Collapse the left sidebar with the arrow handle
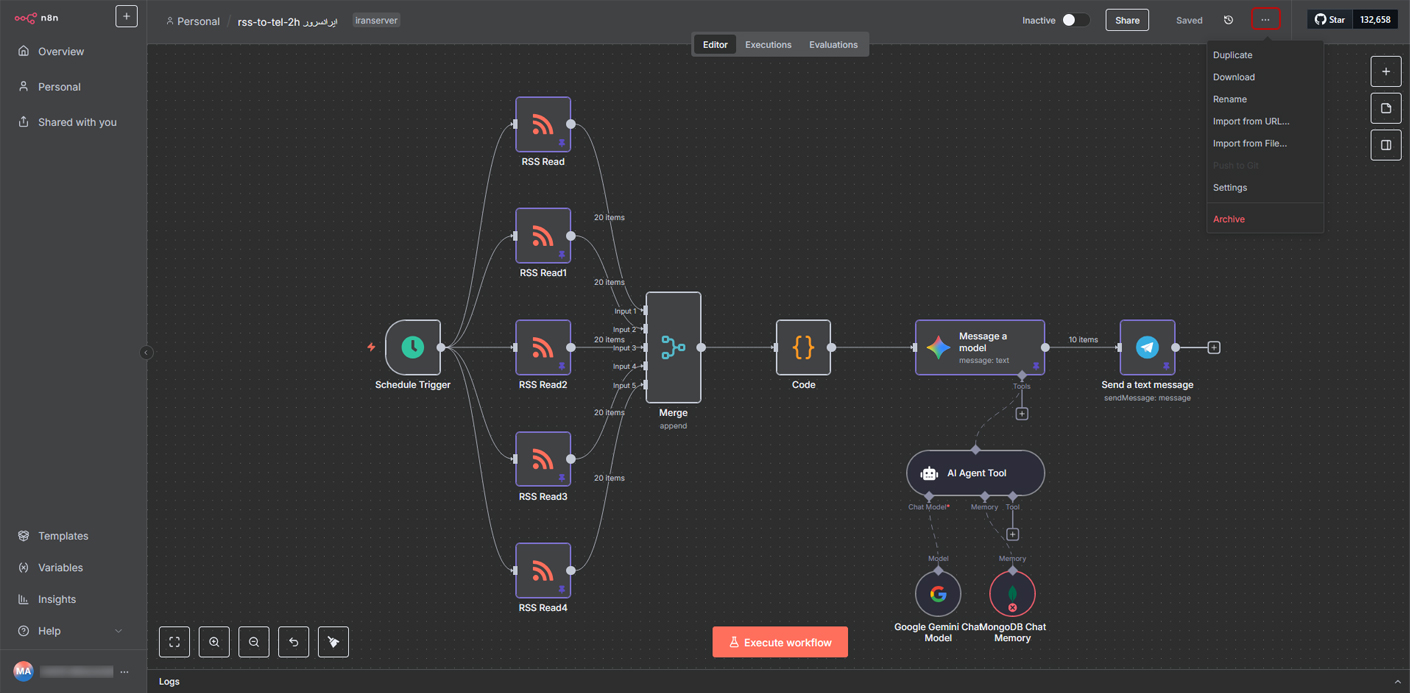Screen dimensions: 1410x693 146,353
